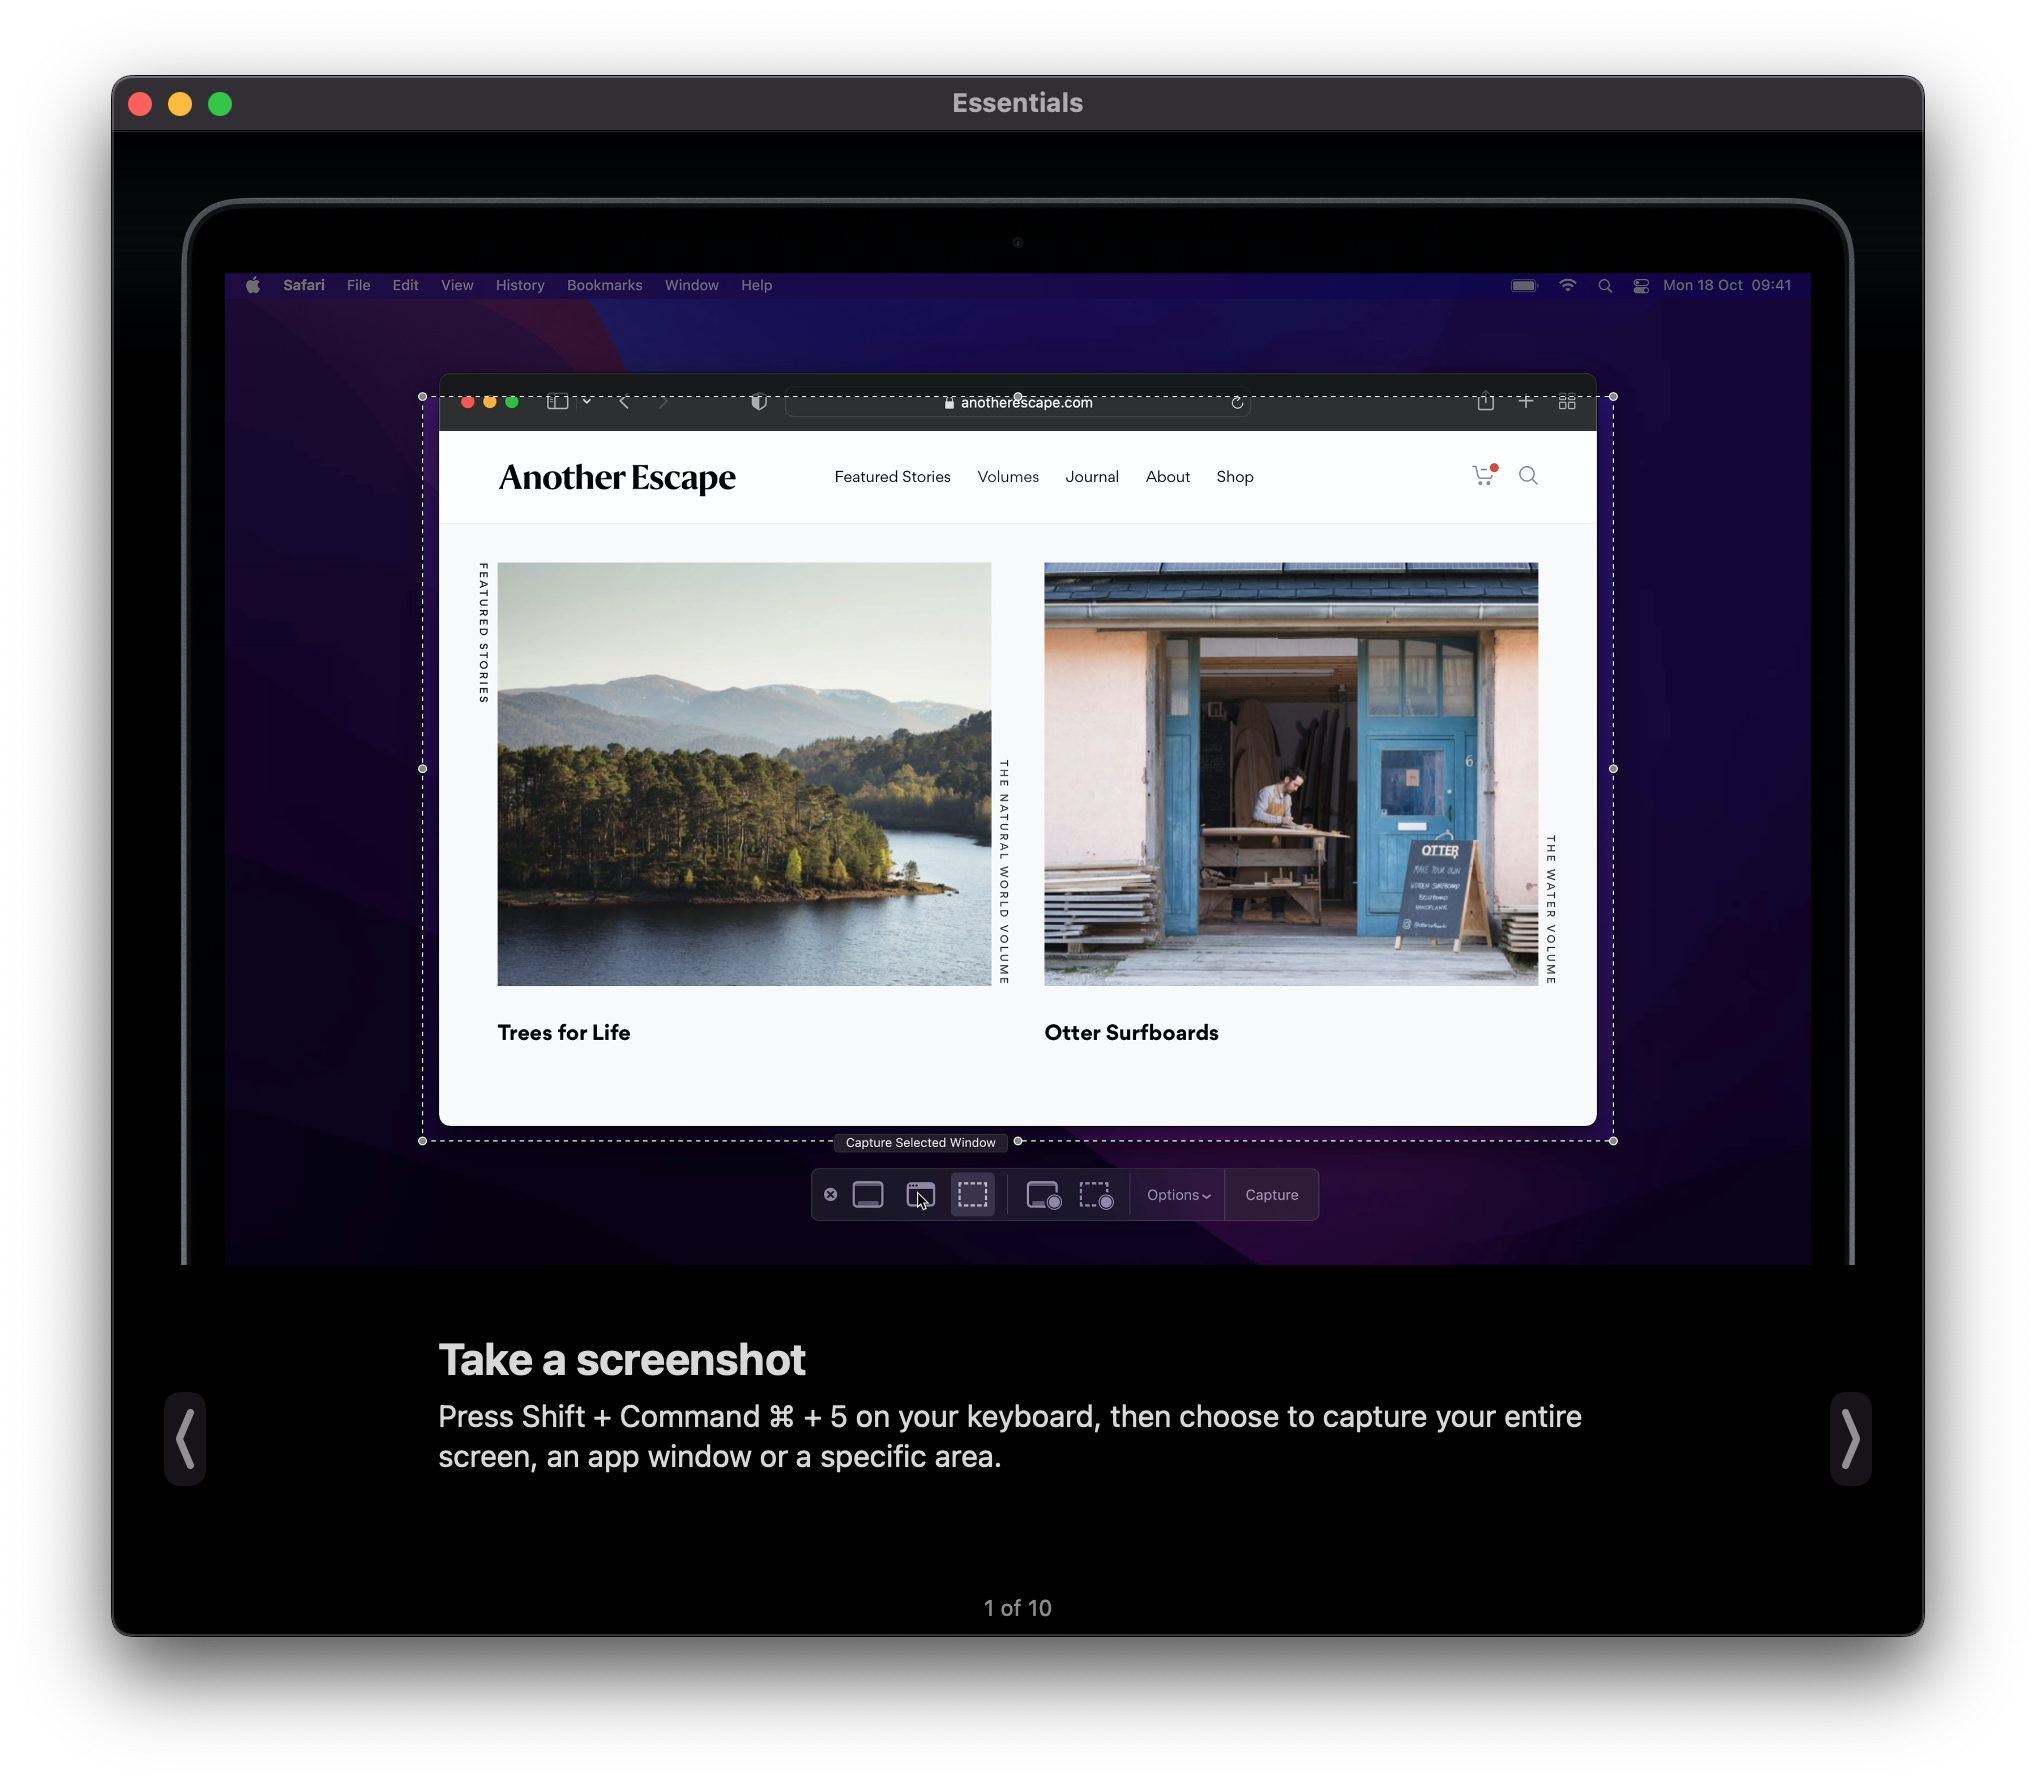Image resolution: width=2036 pixels, height=1784 pixels.
Task: Expand the tab group chevron next to sidebar
Action: [x=587, y=402]
